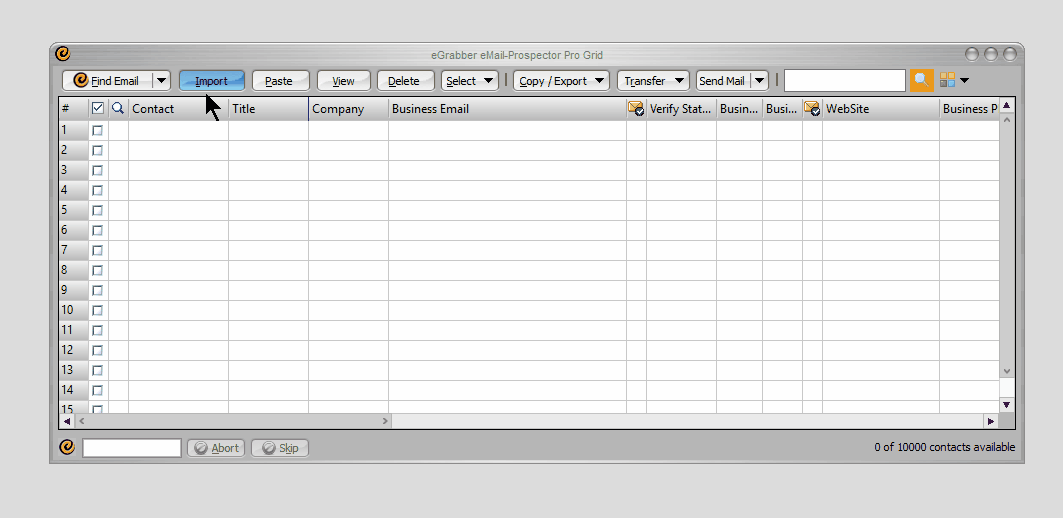Click the Find Email button

(107, 81)
